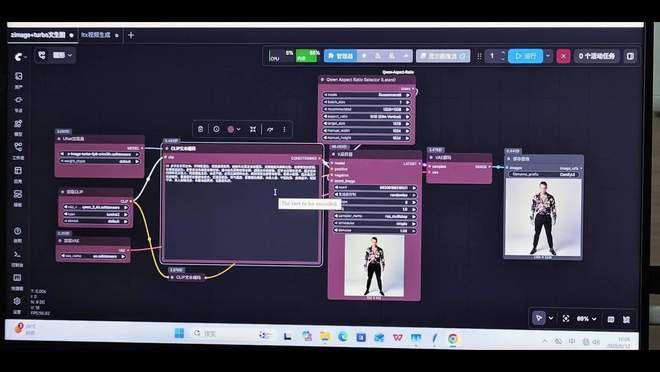This screenshot has width=660, height=372.
Task: Open the aspect_ratio combo in Qwen node
Action: coord(366,117)
